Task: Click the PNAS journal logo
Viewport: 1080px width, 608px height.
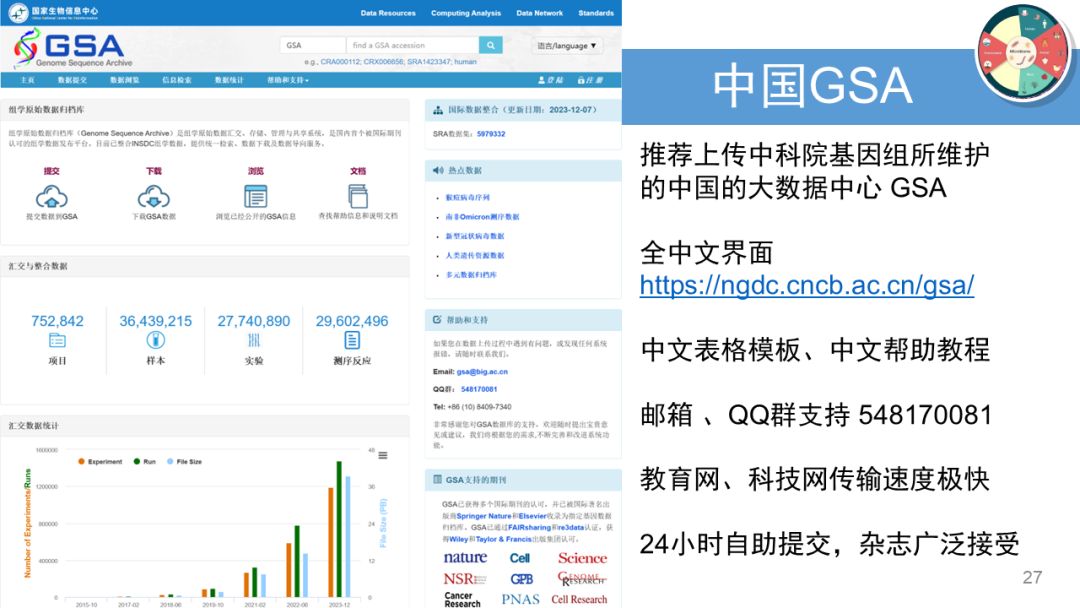Action: [520, 599]
